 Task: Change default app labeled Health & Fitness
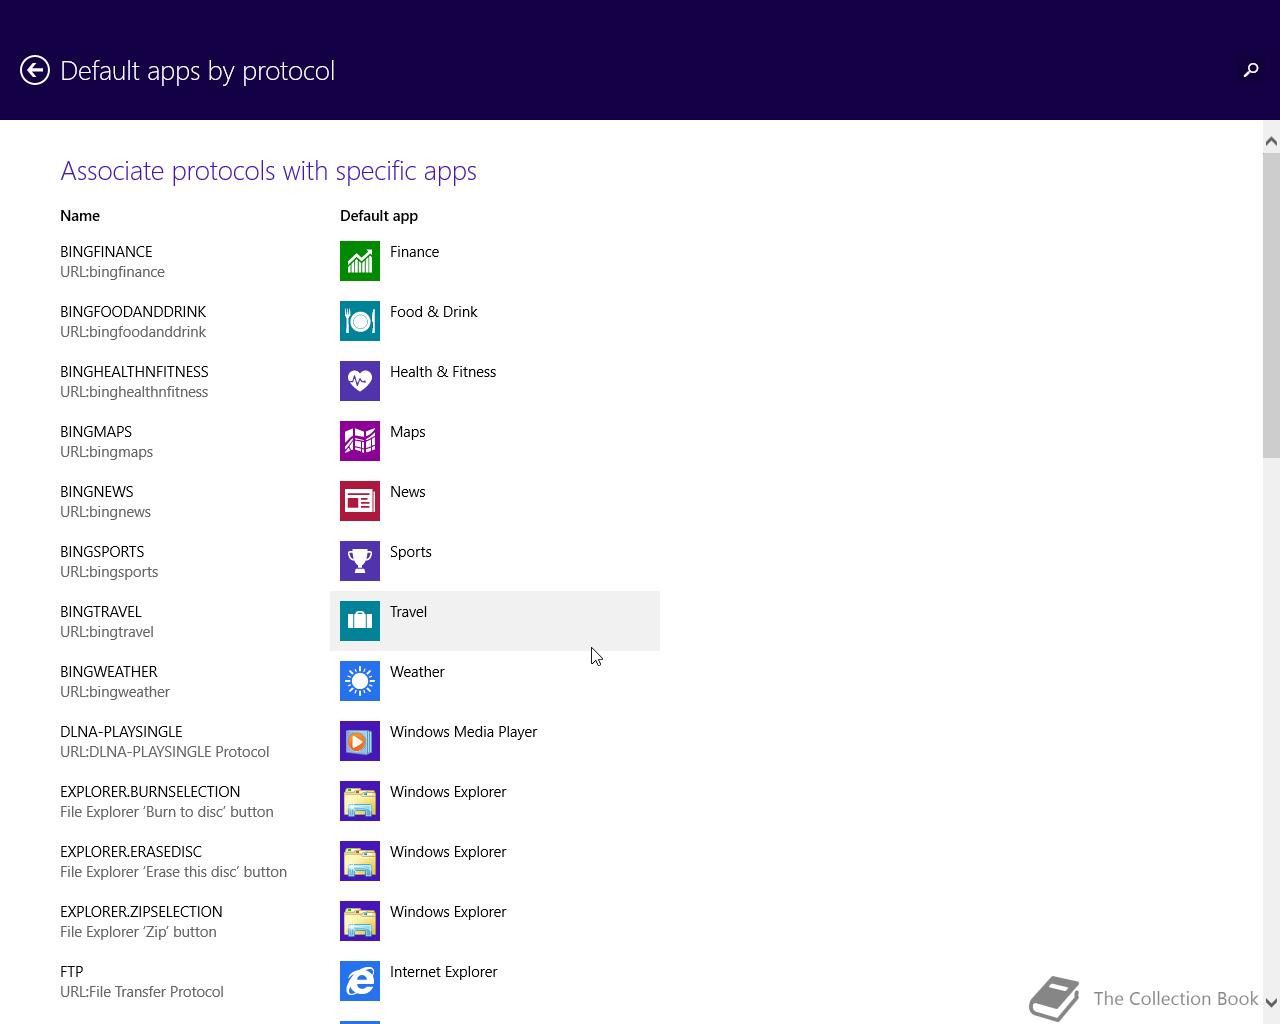[443, 372]
